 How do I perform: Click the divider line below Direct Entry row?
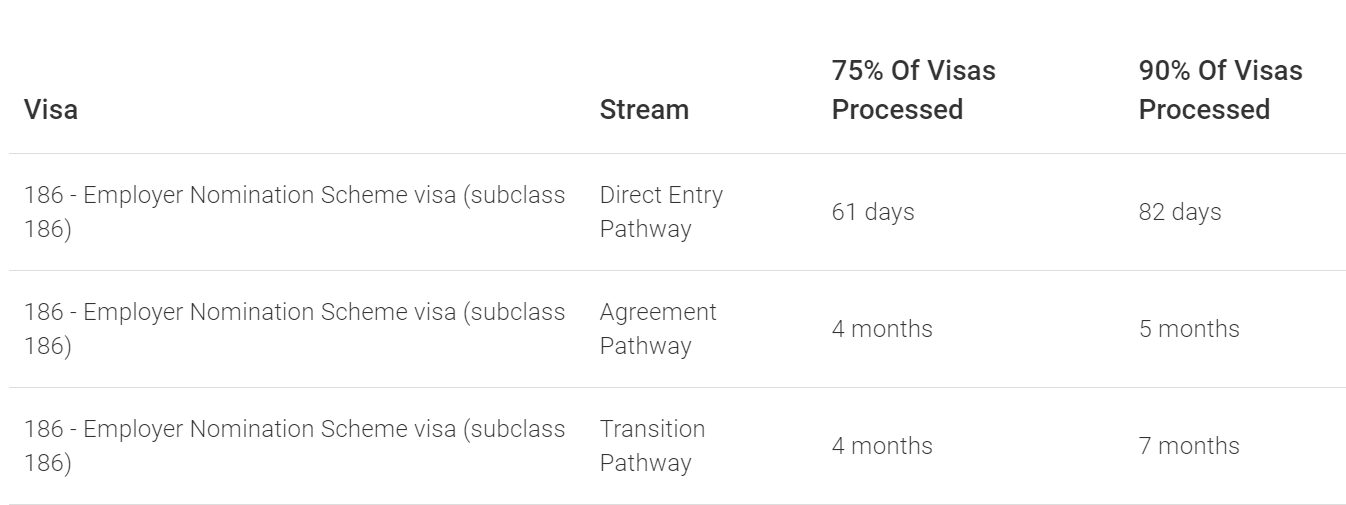click(x=677, y=270)
